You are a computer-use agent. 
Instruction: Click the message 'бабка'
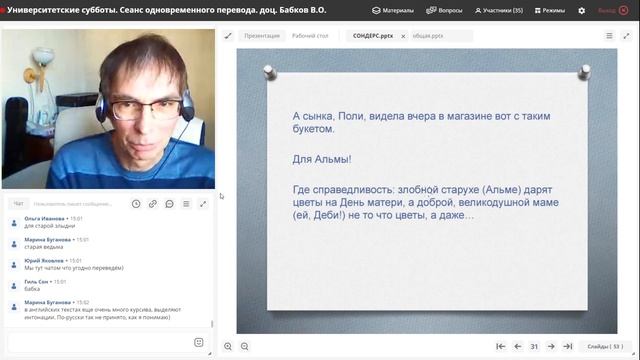point(32,289)
